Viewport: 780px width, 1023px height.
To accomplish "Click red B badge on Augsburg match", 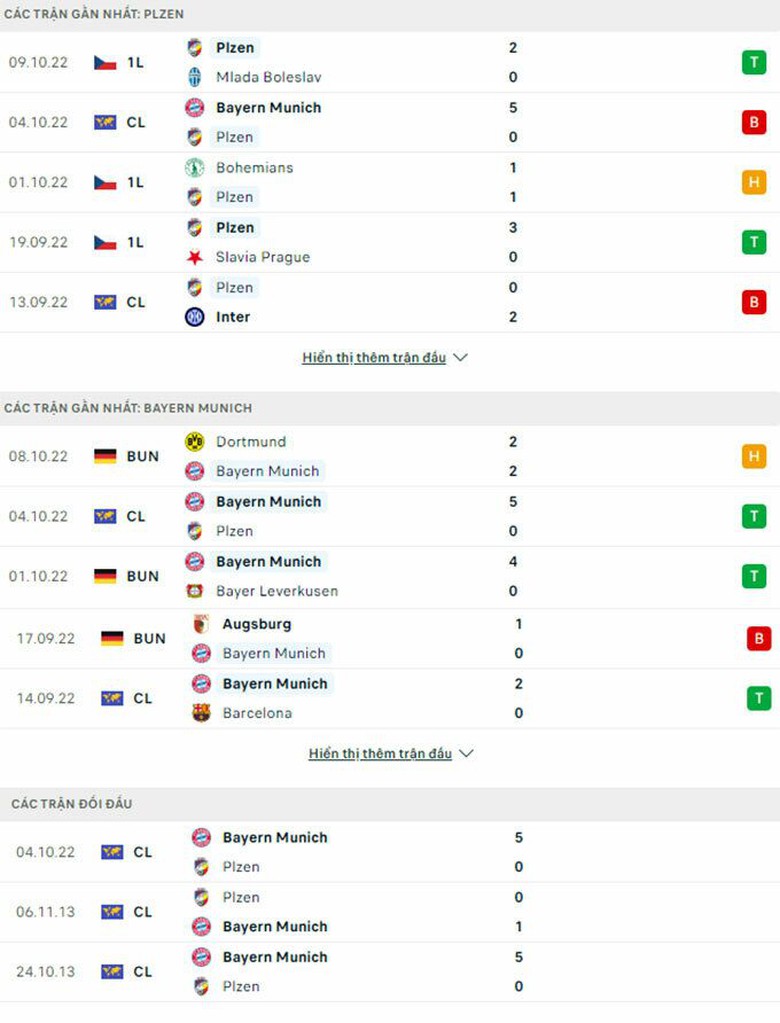I will pos(759,638).
